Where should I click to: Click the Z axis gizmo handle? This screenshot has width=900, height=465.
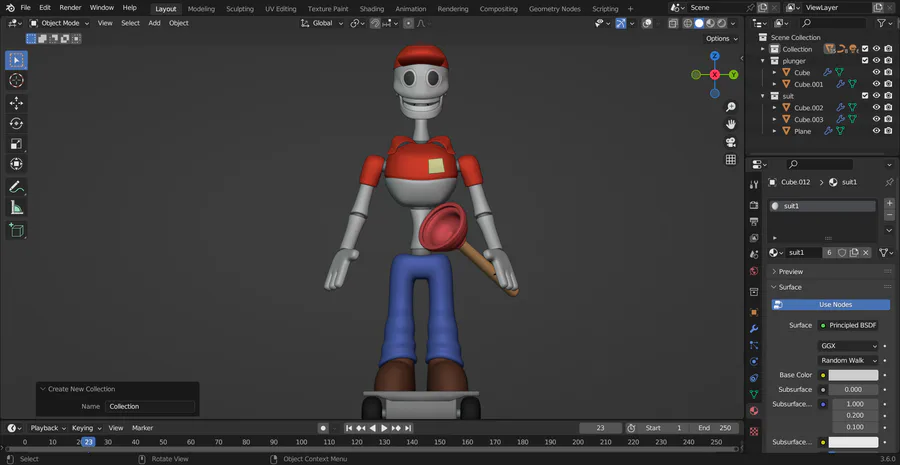tap(715, 56)
